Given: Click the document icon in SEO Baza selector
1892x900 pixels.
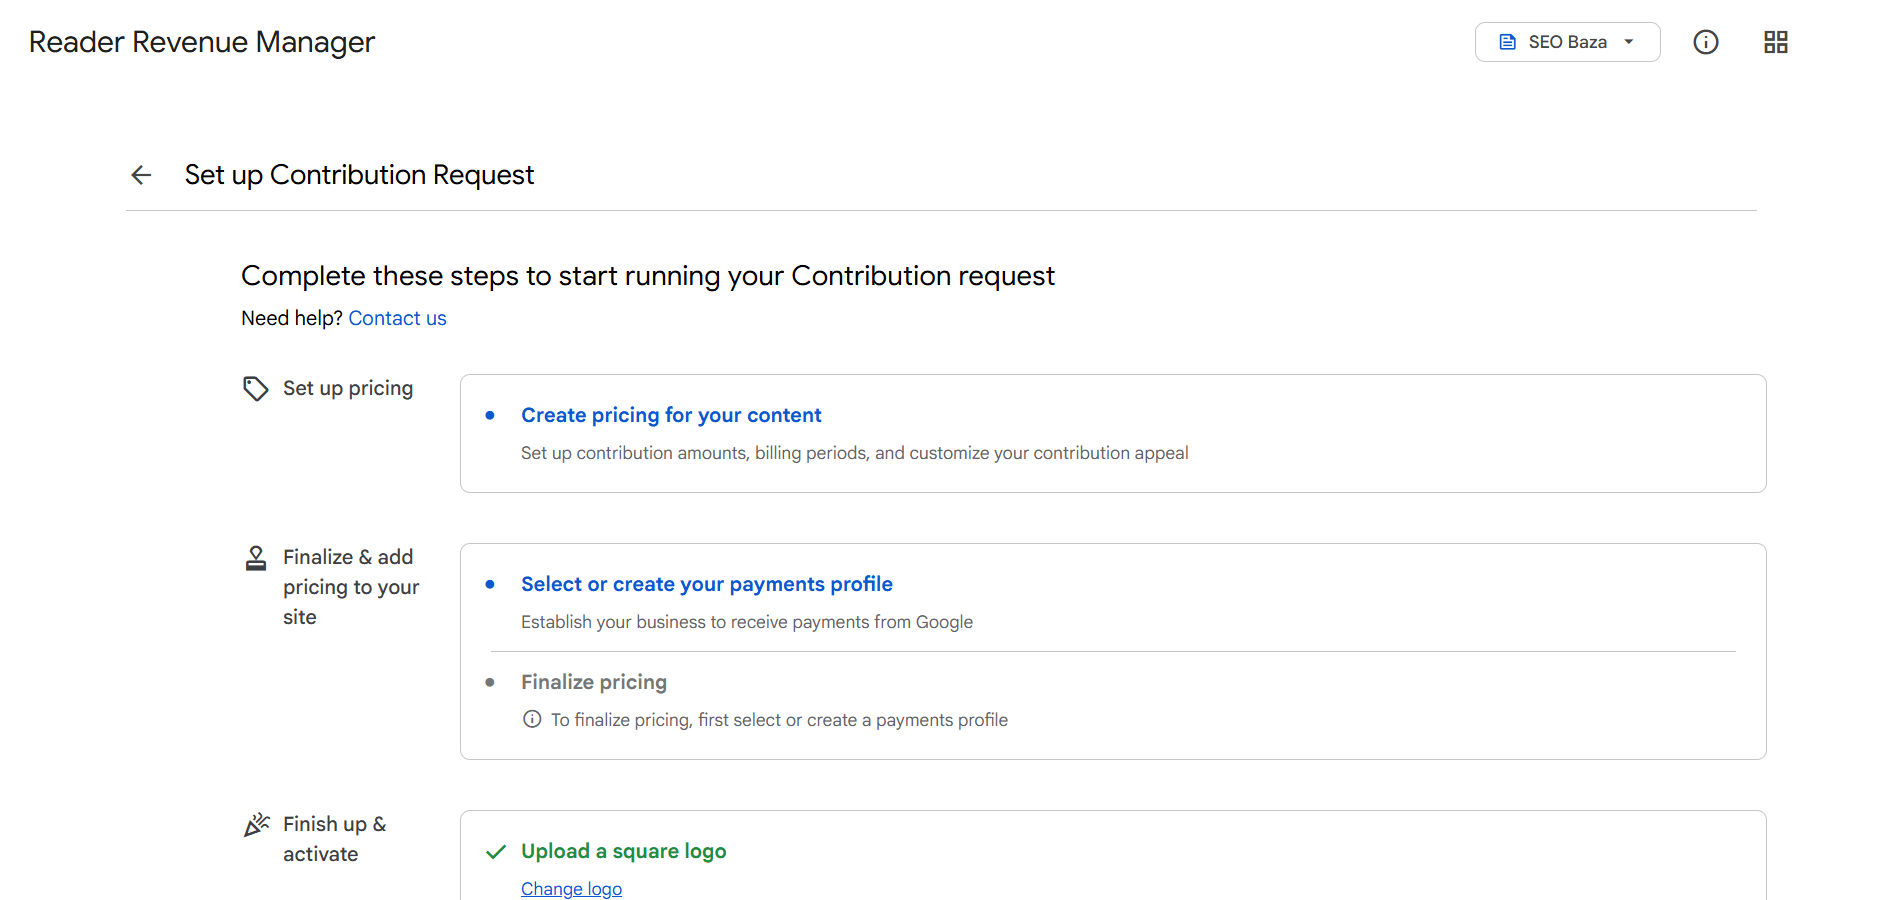Looking at the screenshot, I should pyautogui.click(x=1508, y=42).
